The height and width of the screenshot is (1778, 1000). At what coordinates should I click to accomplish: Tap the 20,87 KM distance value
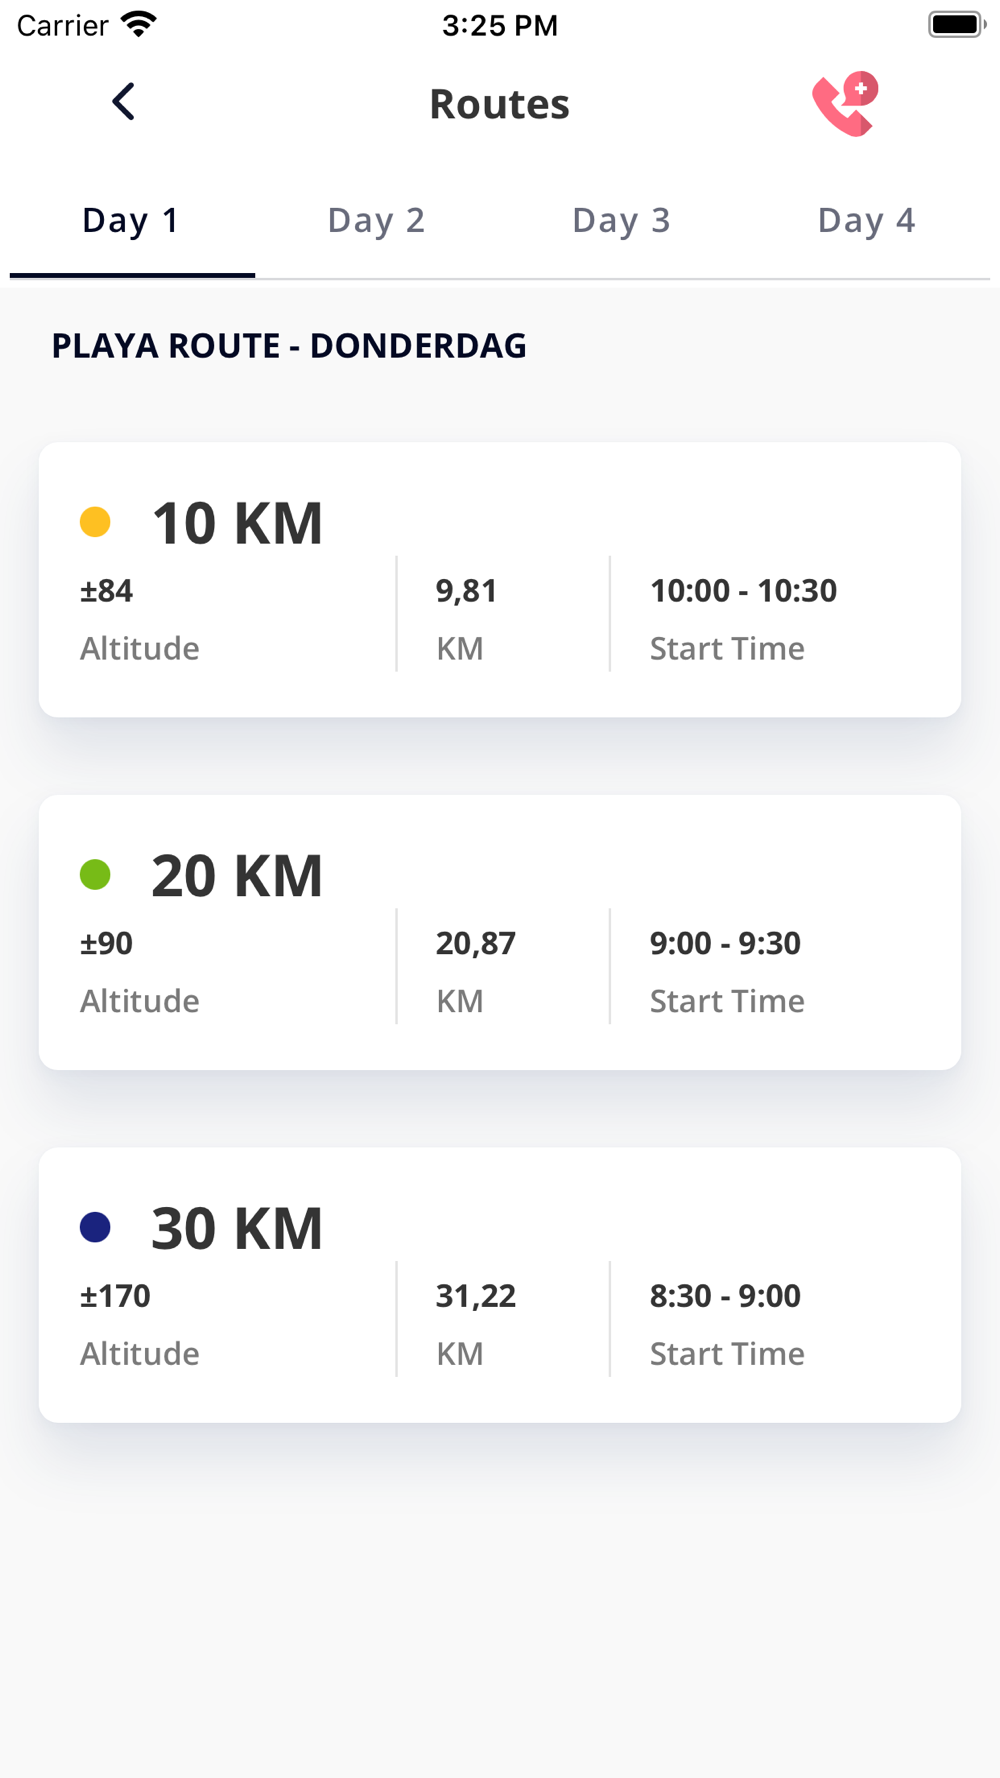[476, 943]
